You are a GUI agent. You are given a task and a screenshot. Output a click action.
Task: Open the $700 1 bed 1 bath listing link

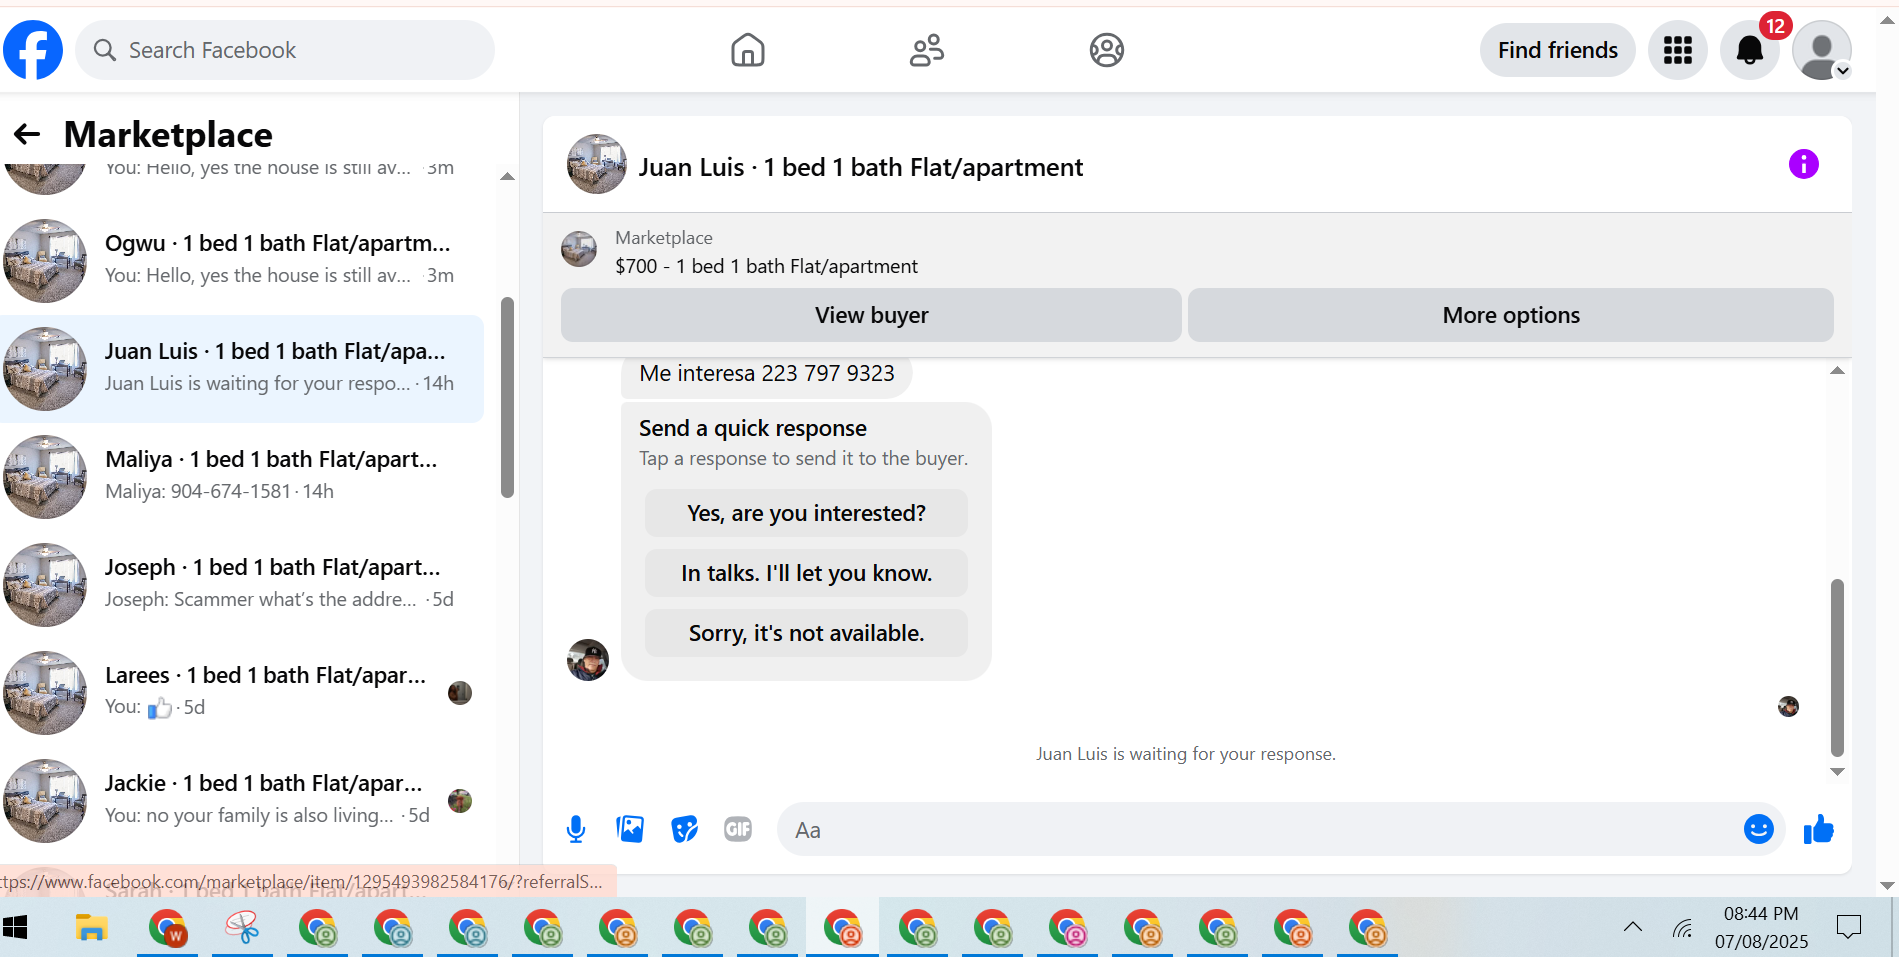(766, 266)
